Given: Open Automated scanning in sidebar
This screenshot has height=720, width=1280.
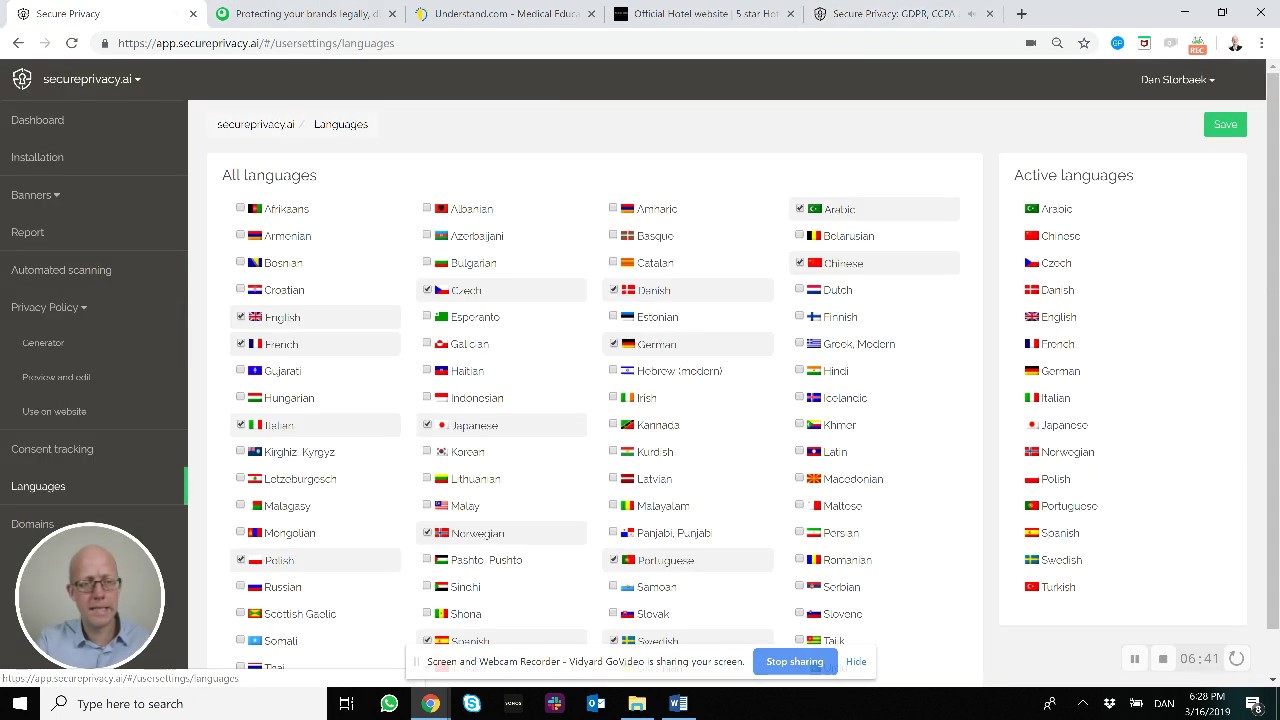Looking at the screenshot, I should (x=61, y=270).
